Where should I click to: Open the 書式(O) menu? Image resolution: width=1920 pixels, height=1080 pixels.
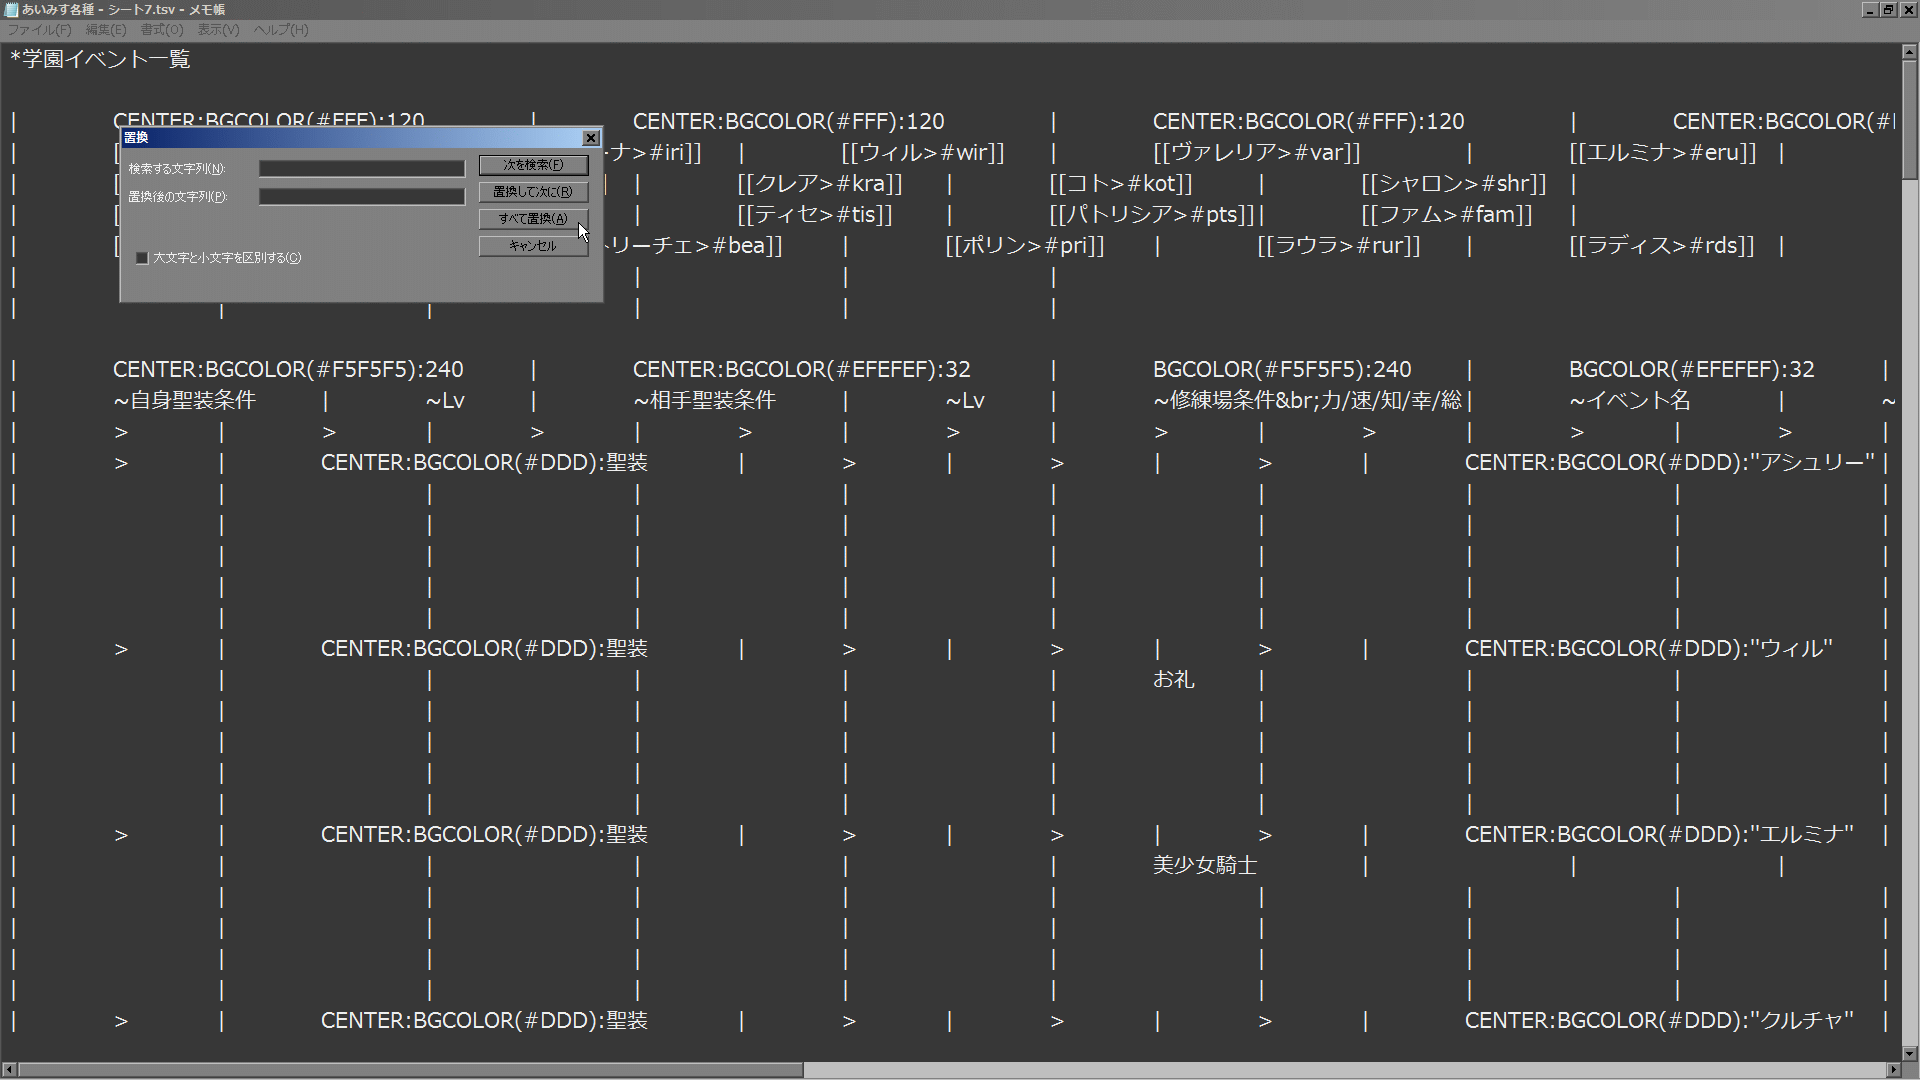tap(161, 29)
